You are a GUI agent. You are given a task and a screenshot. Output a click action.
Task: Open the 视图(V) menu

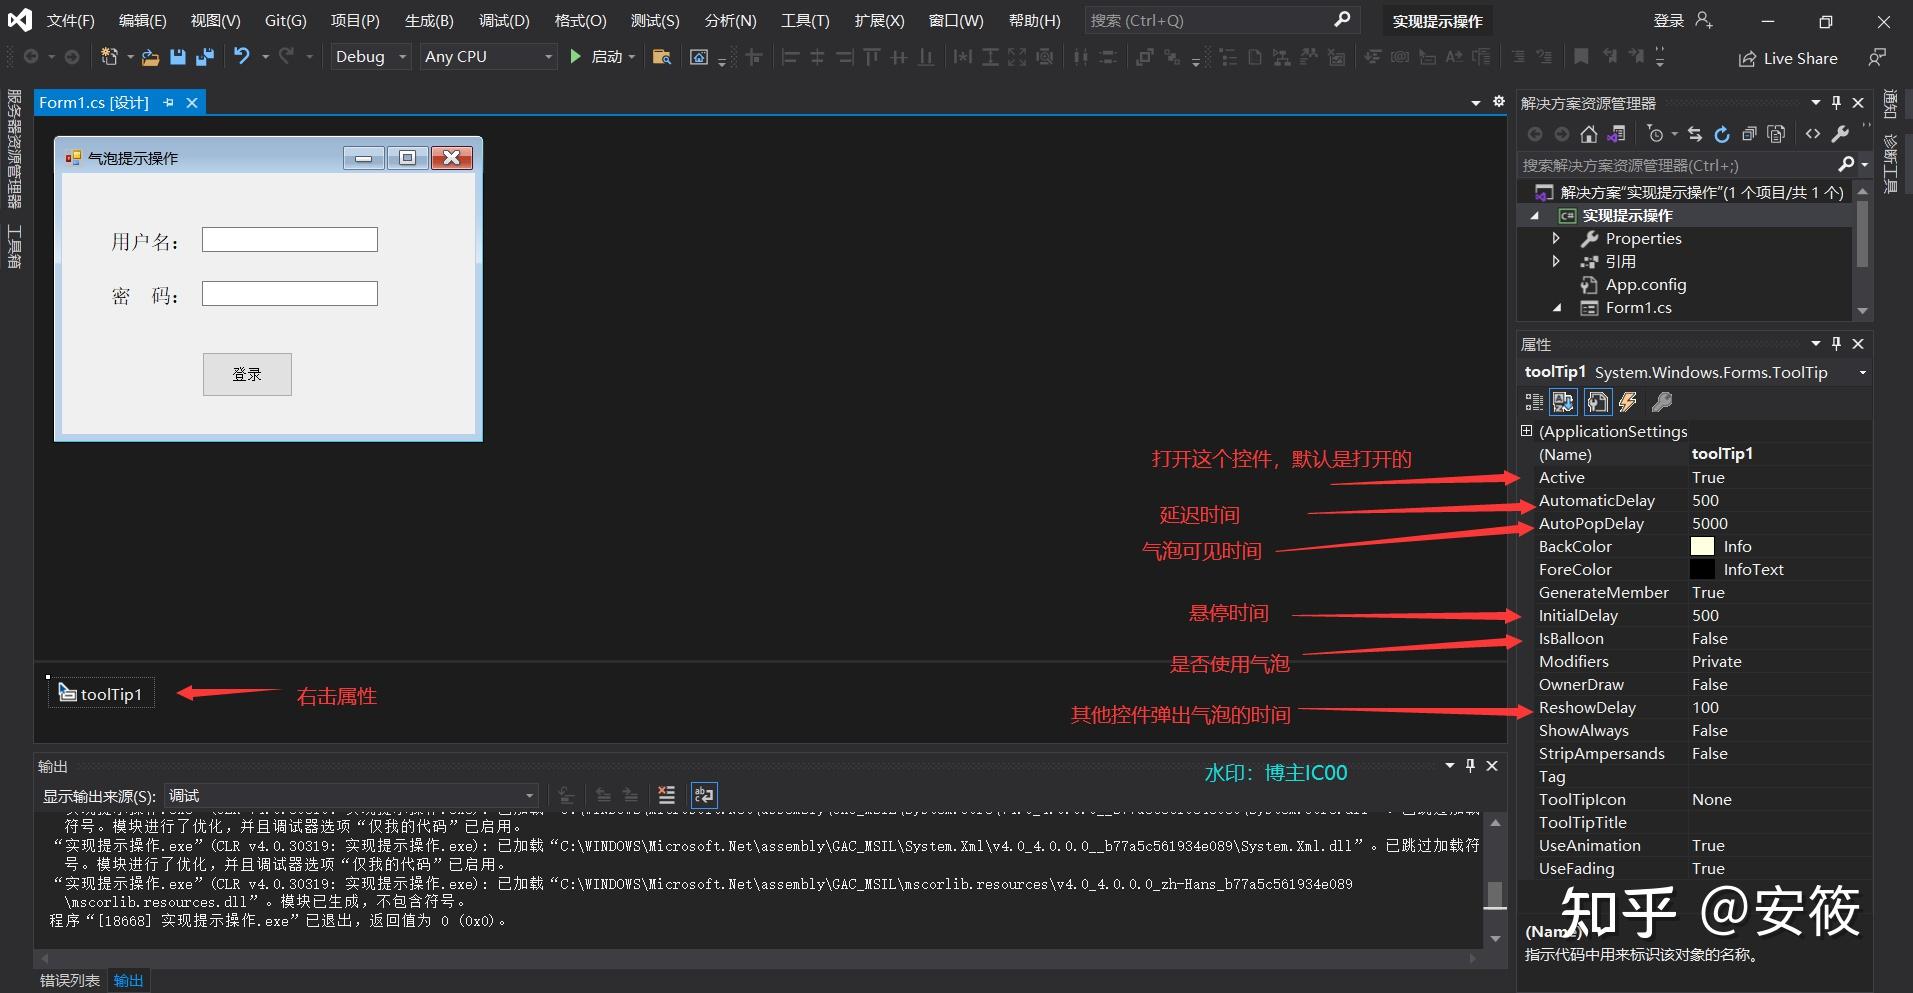click(x=214, y=20)
